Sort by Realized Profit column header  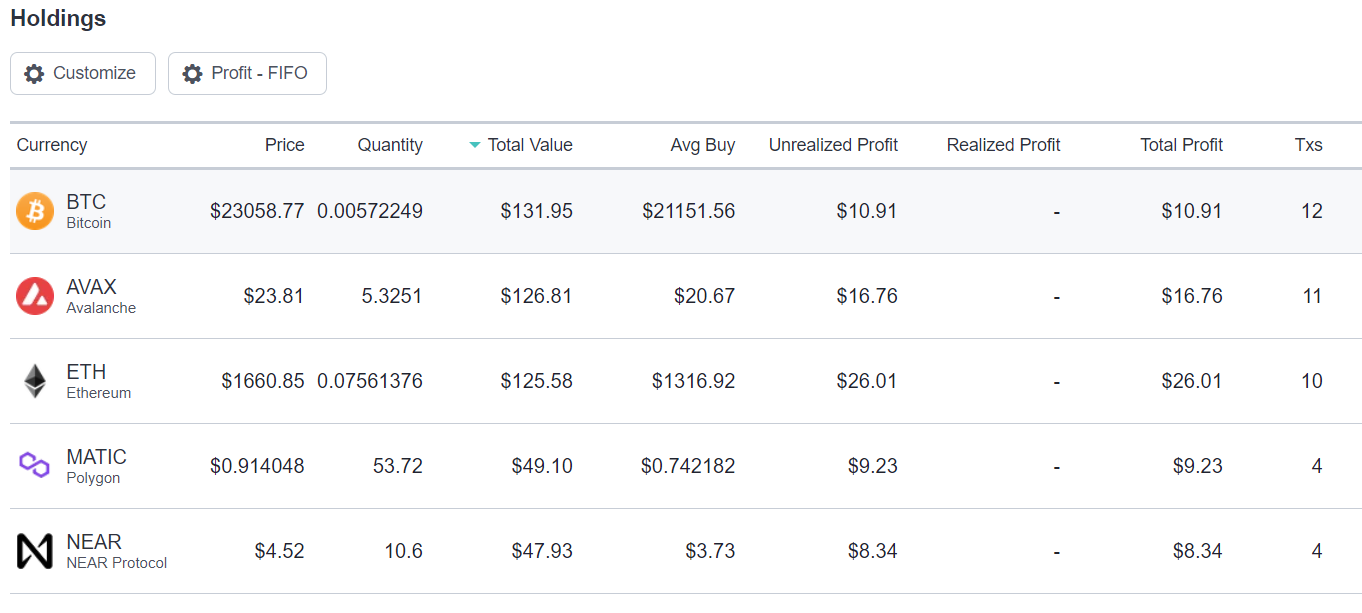point(1003,145)
